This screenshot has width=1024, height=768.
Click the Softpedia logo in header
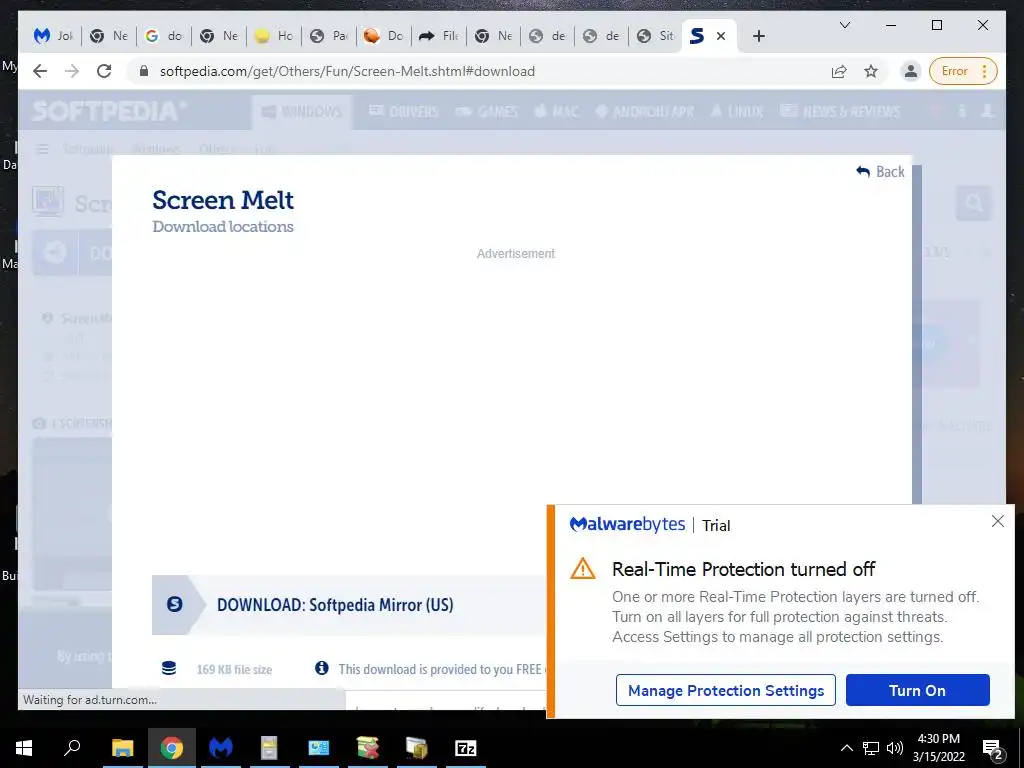[x=108, y=111]
